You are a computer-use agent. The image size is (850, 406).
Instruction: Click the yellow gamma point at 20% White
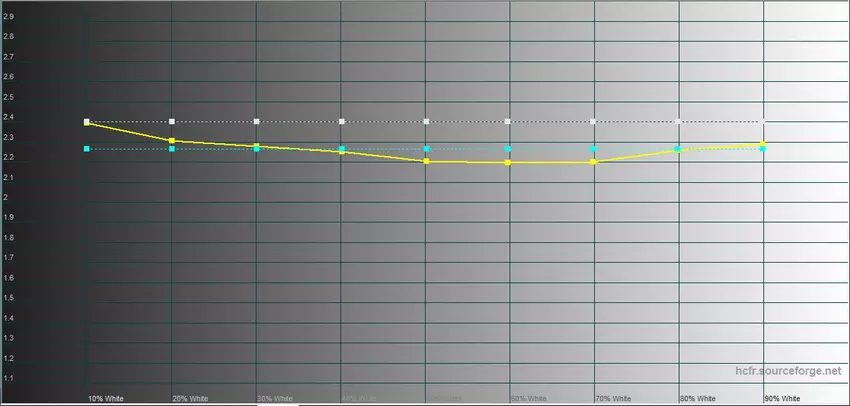tap(172, 141)
